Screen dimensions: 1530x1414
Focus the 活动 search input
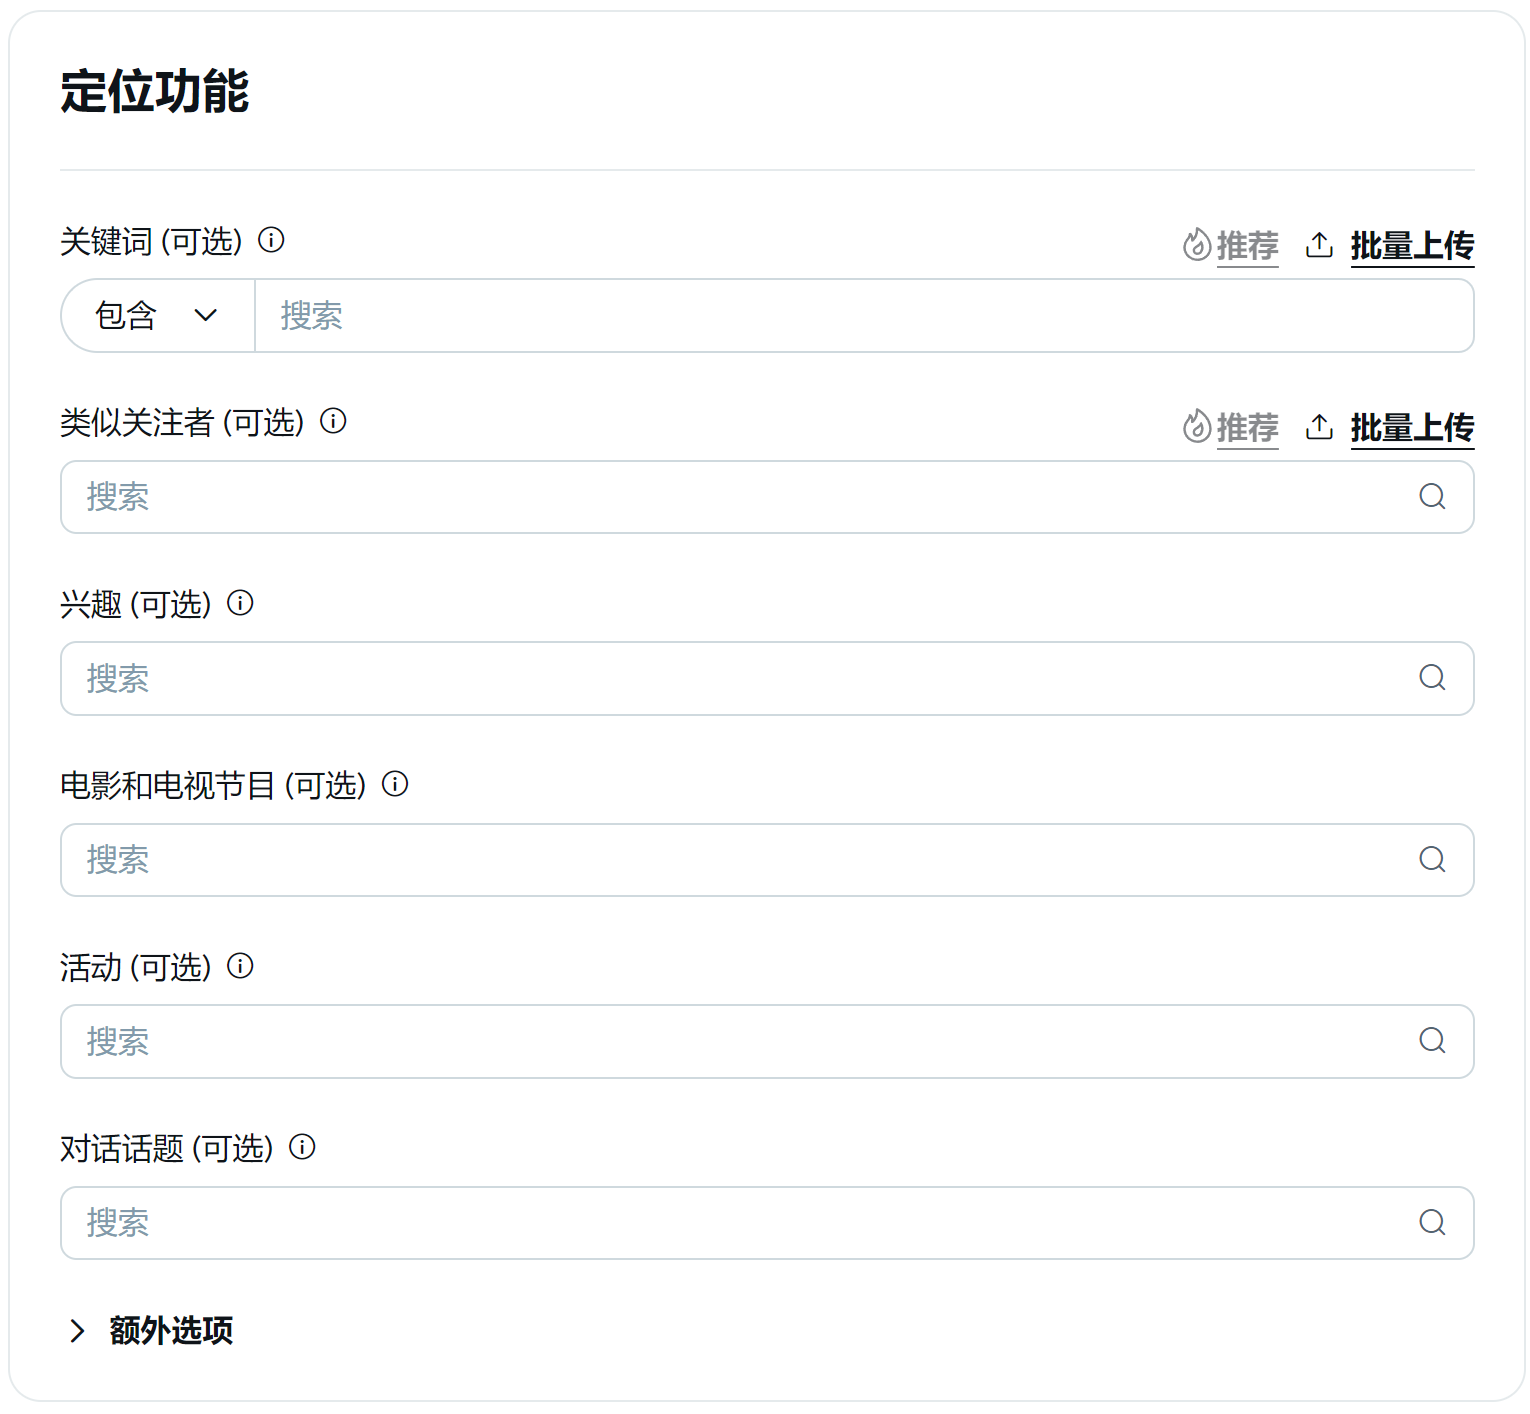pyautogui.click(x=767, y=1041)
